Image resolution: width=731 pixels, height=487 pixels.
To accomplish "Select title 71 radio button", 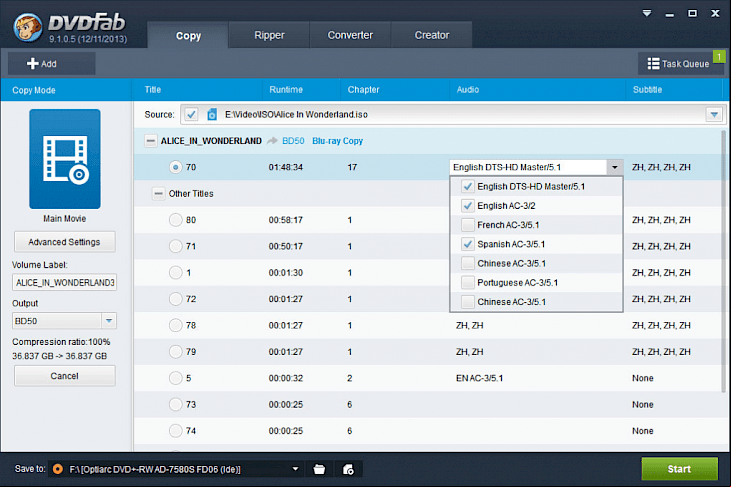I will click(x=175, y=246).
